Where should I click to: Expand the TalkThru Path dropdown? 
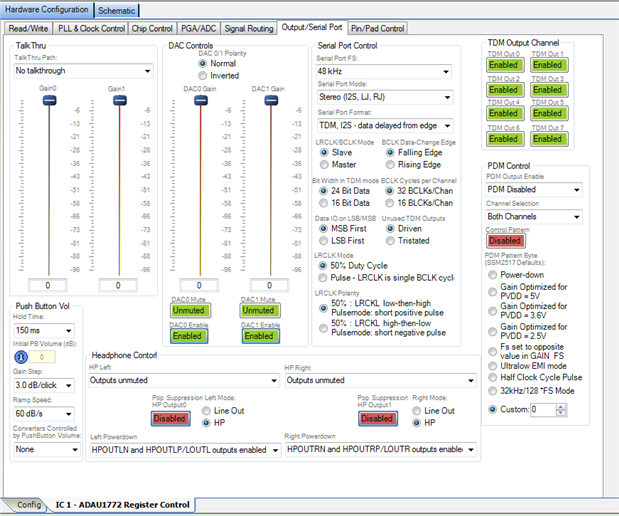[84, 71]
